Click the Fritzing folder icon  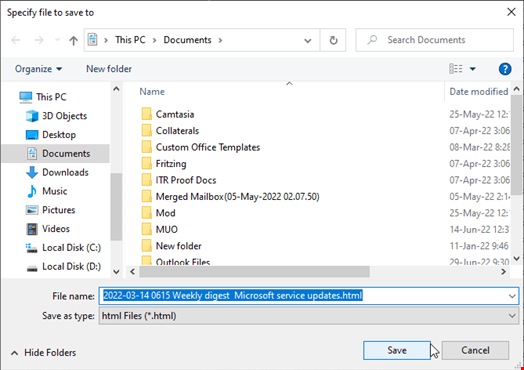[146, 163]
